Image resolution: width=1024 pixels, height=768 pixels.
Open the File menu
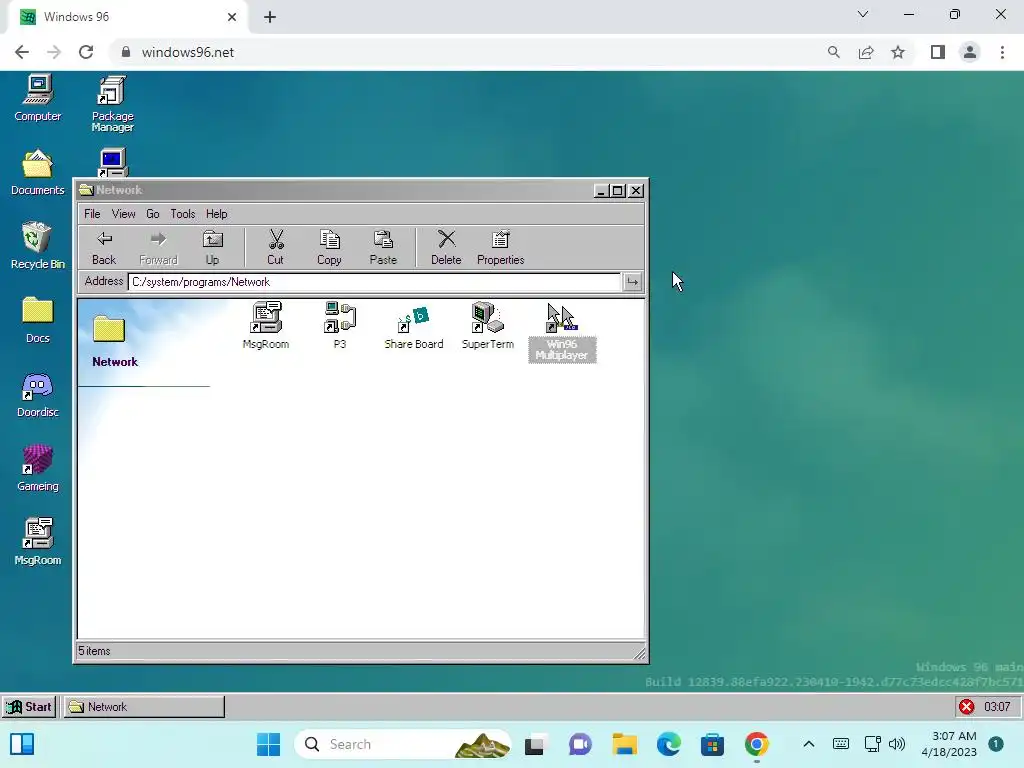92,214
